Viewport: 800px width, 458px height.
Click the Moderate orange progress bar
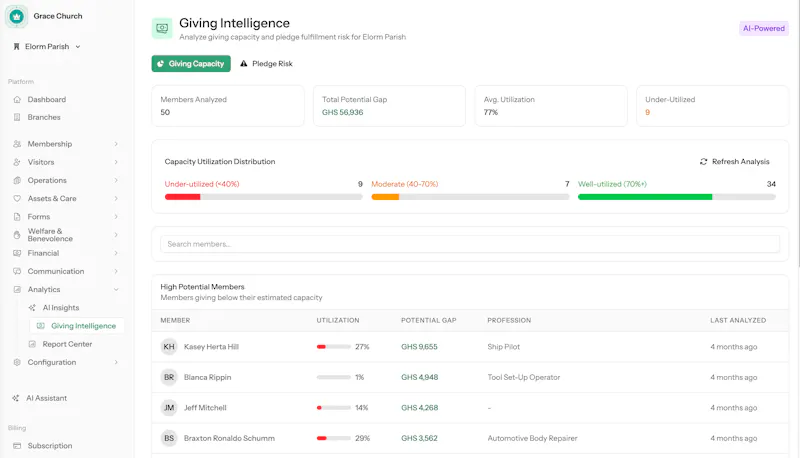pyautogui.click(x=470, y=197)
